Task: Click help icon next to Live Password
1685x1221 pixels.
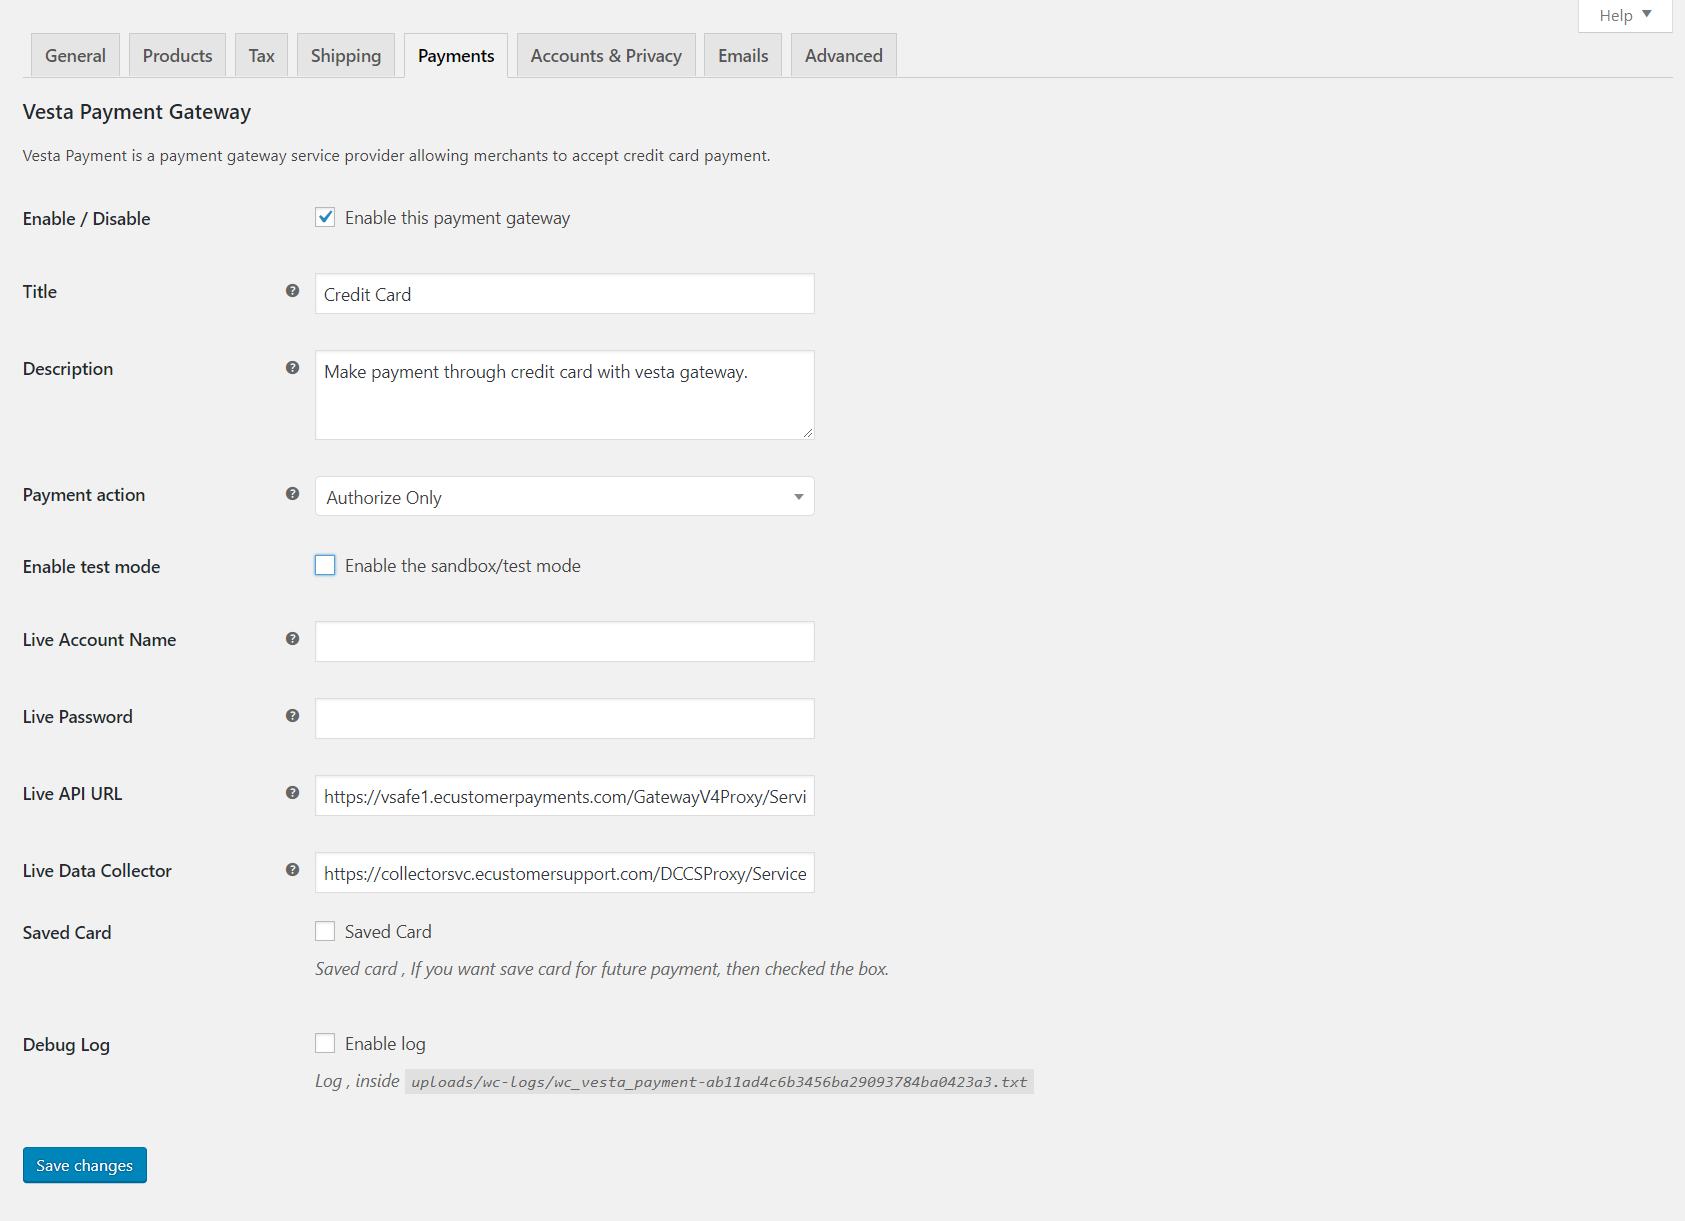Action: coord(292,716)
